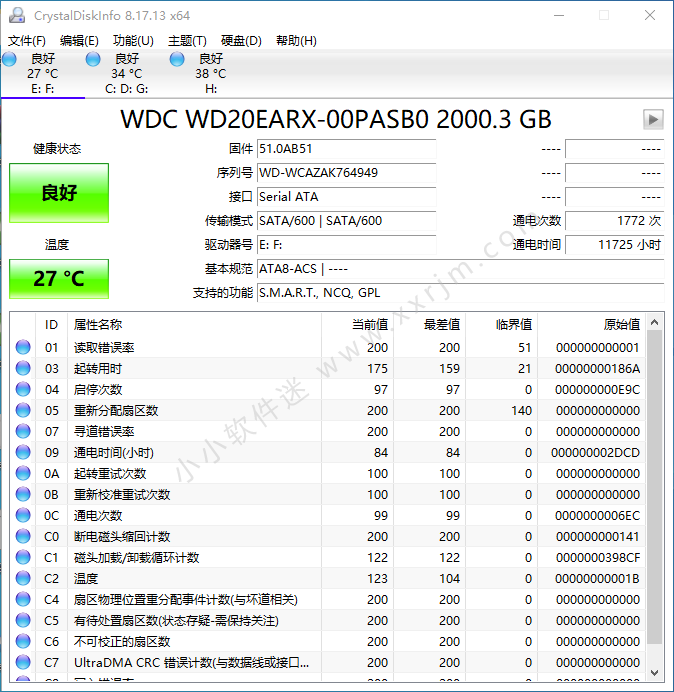Click the attribute list vertical scrollbar thumb

pyautogui.click(x=655, y=488)
